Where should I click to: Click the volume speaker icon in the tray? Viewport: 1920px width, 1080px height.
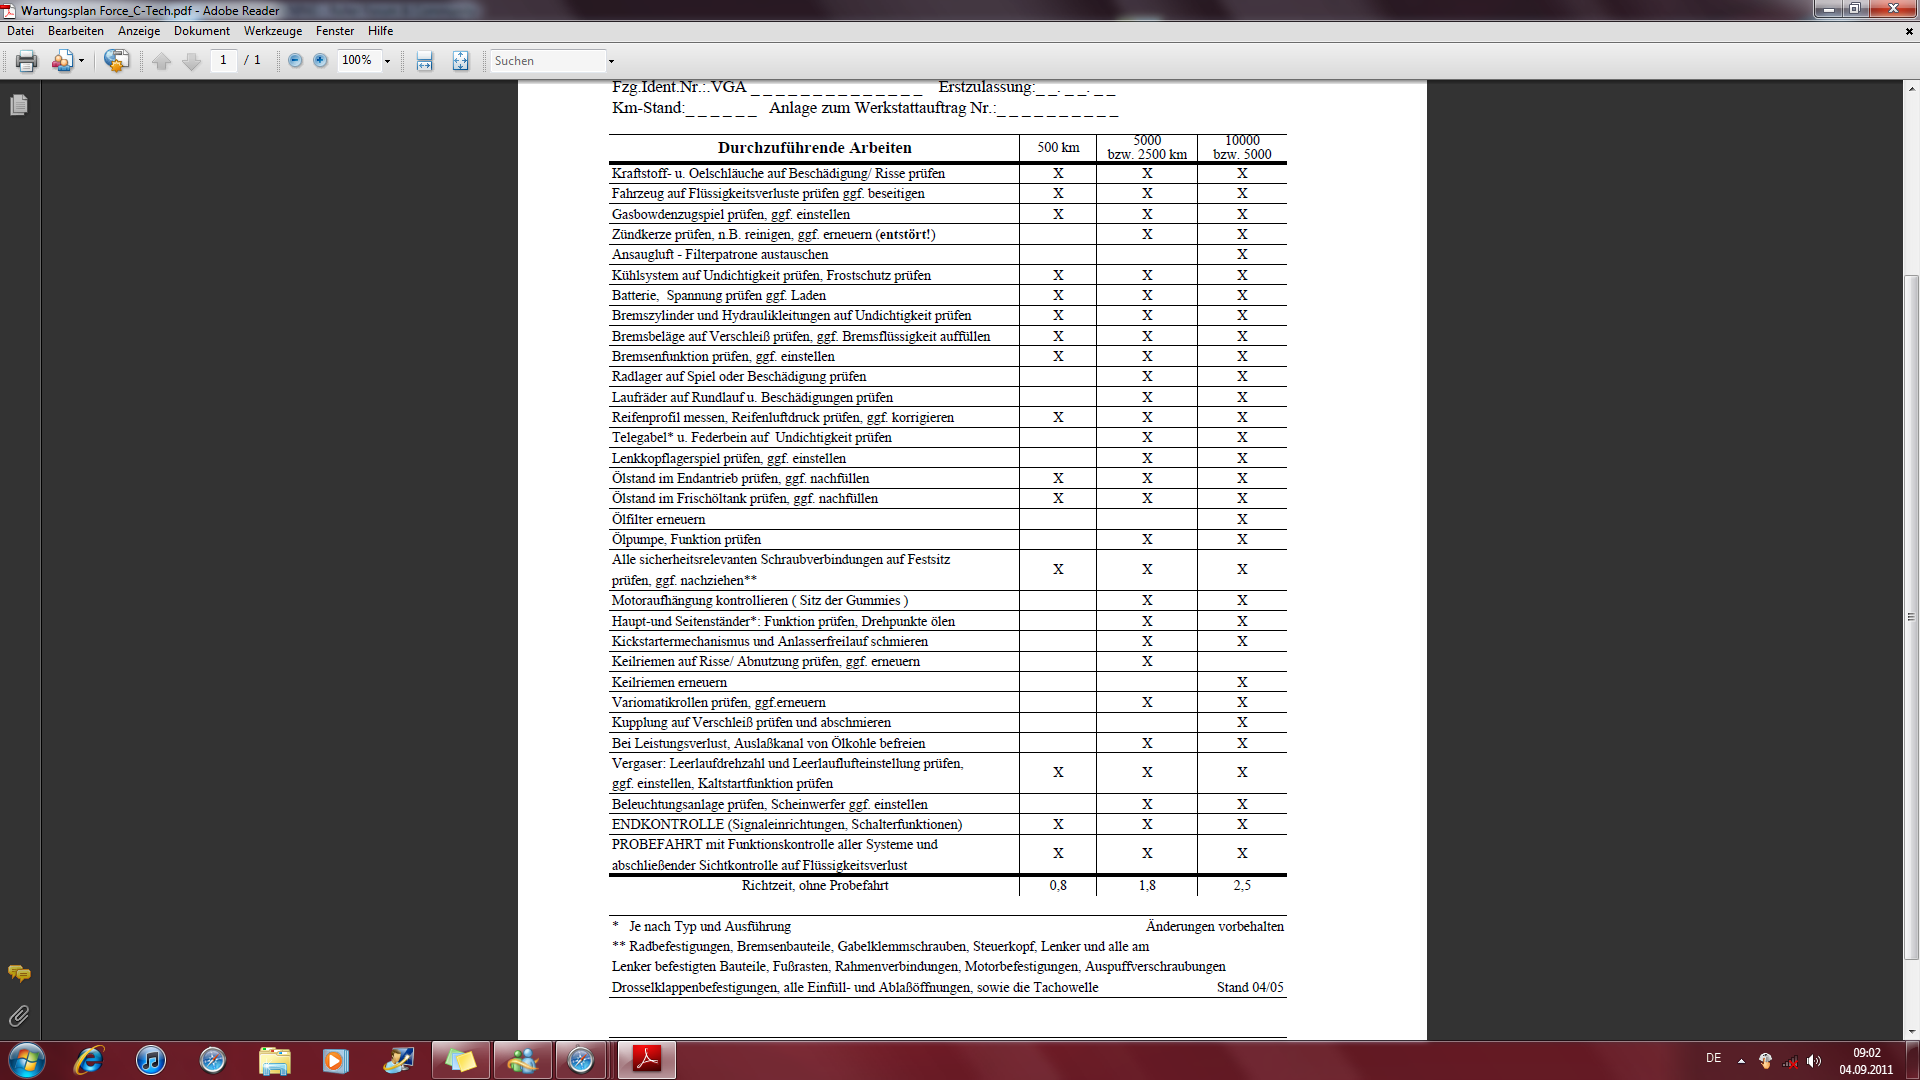pos(1814,1061)
